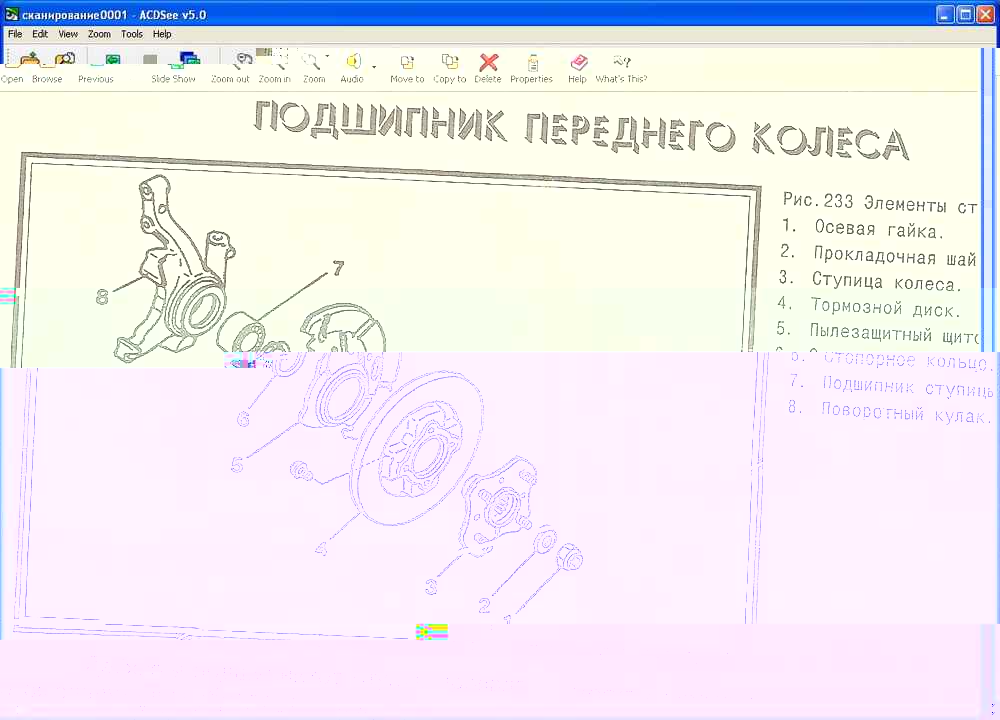Screen dimensions: 1000x720
Task: Open the Browse folder view
Action: coord(48,67)
